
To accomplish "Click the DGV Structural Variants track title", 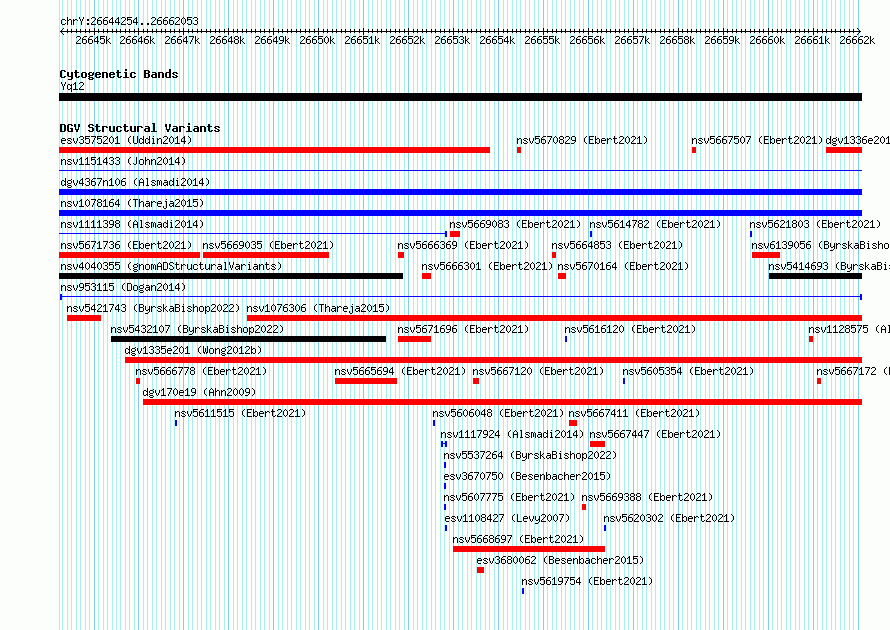I will click(140, 128).
